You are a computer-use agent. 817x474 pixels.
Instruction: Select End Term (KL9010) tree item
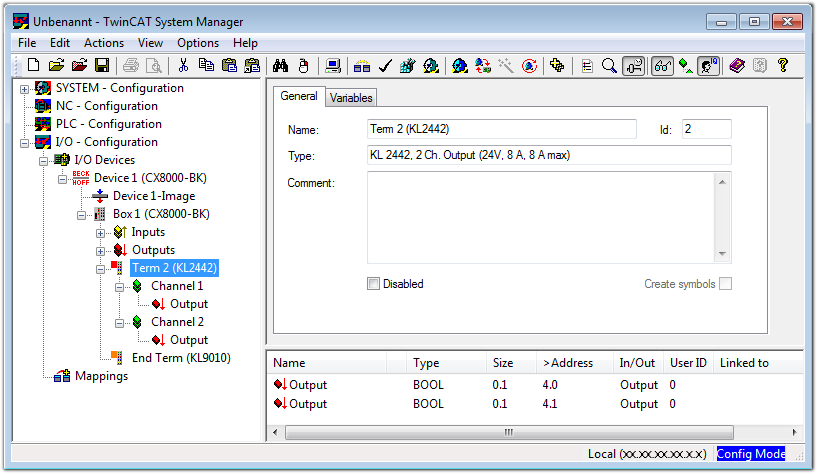pyautogui.click(x=181, y=358)
